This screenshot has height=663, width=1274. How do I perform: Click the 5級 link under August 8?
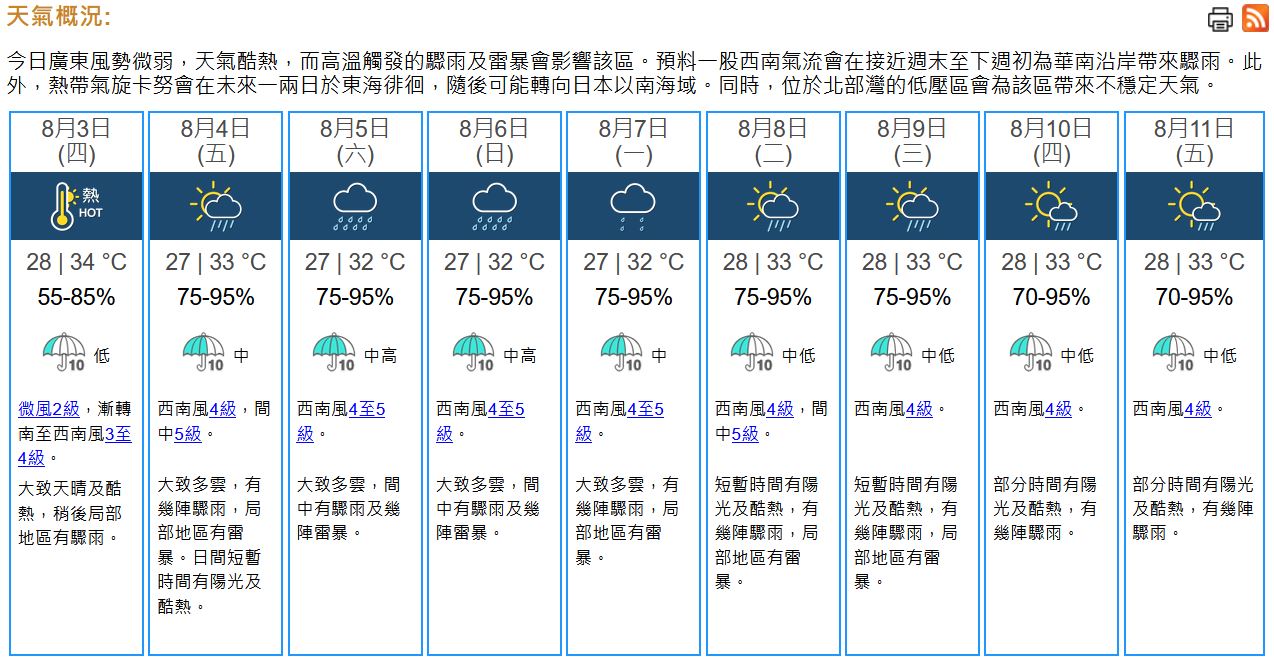point(746,434)
